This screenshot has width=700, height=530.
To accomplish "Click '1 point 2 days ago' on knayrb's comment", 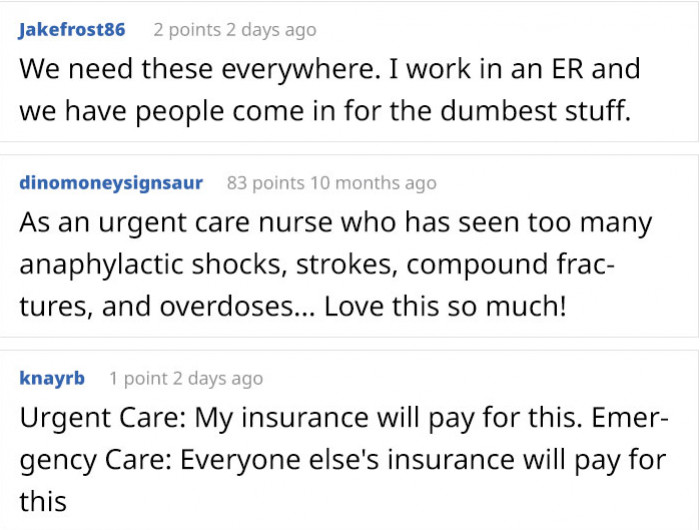I will (x=186, y=379).
